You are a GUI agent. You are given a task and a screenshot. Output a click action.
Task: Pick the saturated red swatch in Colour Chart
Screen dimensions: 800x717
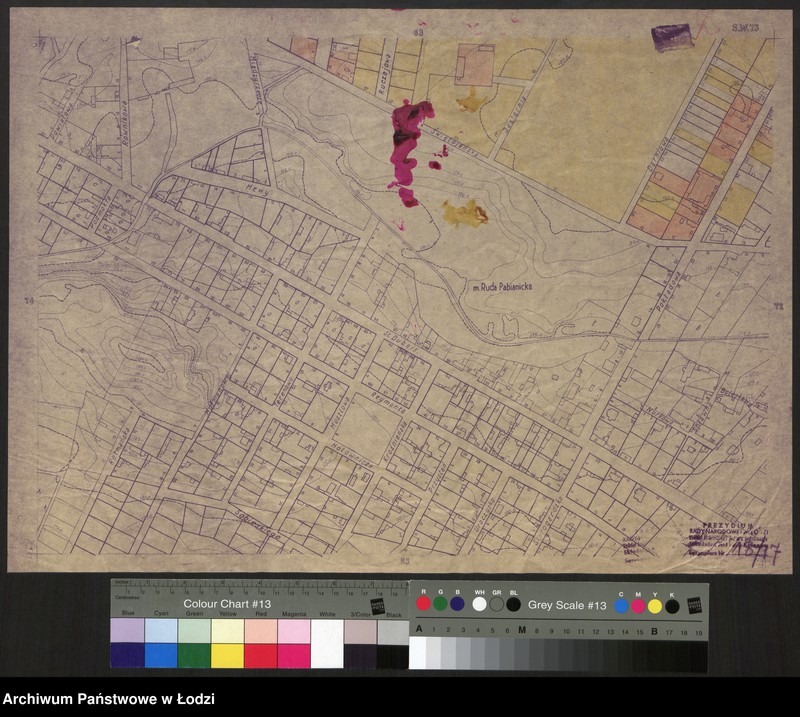pos(260,656)
